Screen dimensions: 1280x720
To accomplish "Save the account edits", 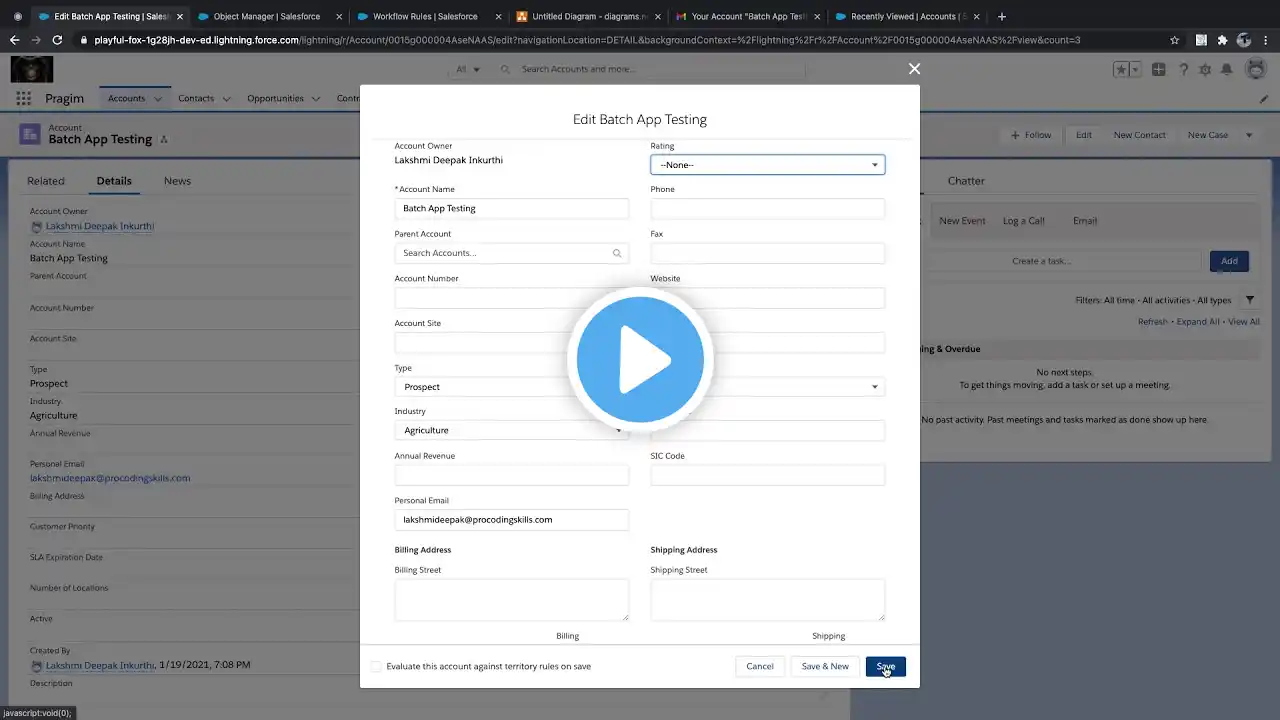I will point(886,666).
